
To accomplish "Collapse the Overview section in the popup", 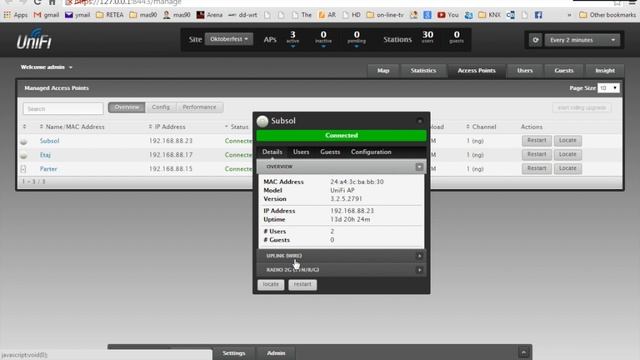I will point(419,167).
